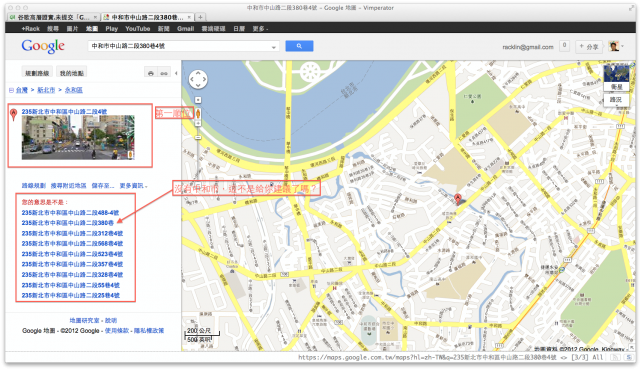Click the 新北市 breadcrumb link
The width and height of the screenshot is (640, 370).
tap(46, 90)
